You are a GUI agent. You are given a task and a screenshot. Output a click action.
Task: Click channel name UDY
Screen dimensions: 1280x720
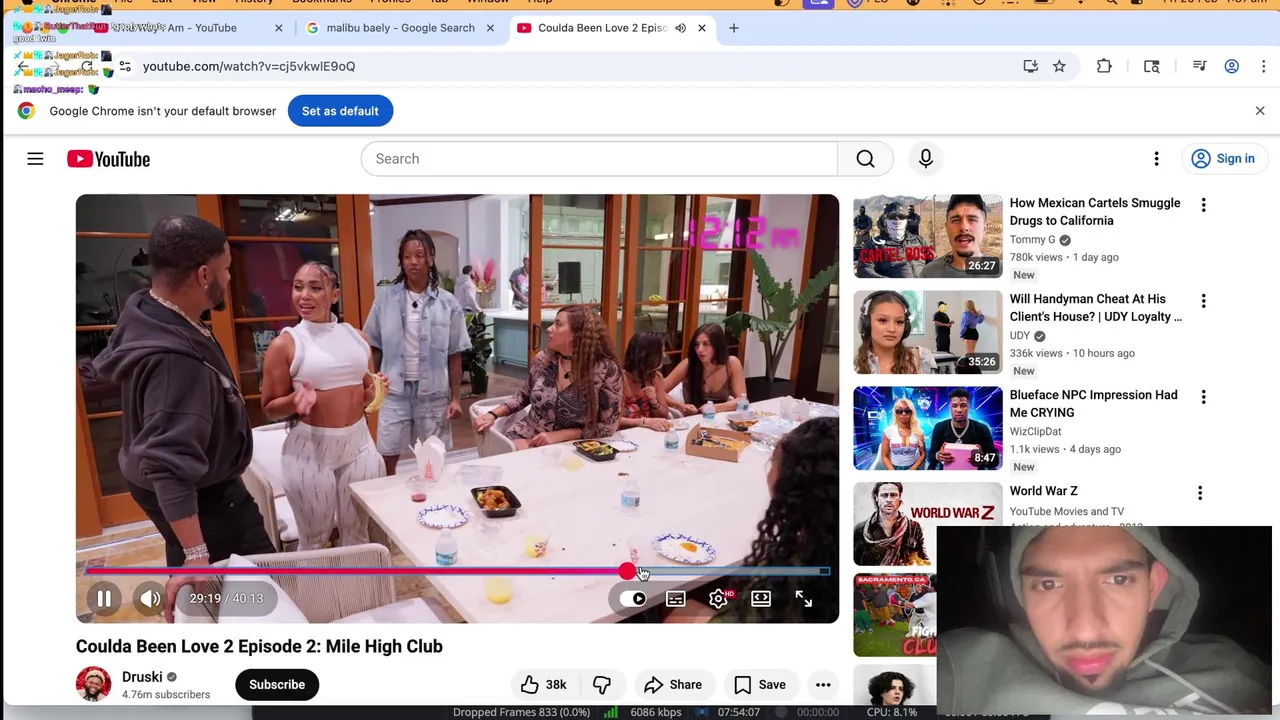tap(1020, 336)
